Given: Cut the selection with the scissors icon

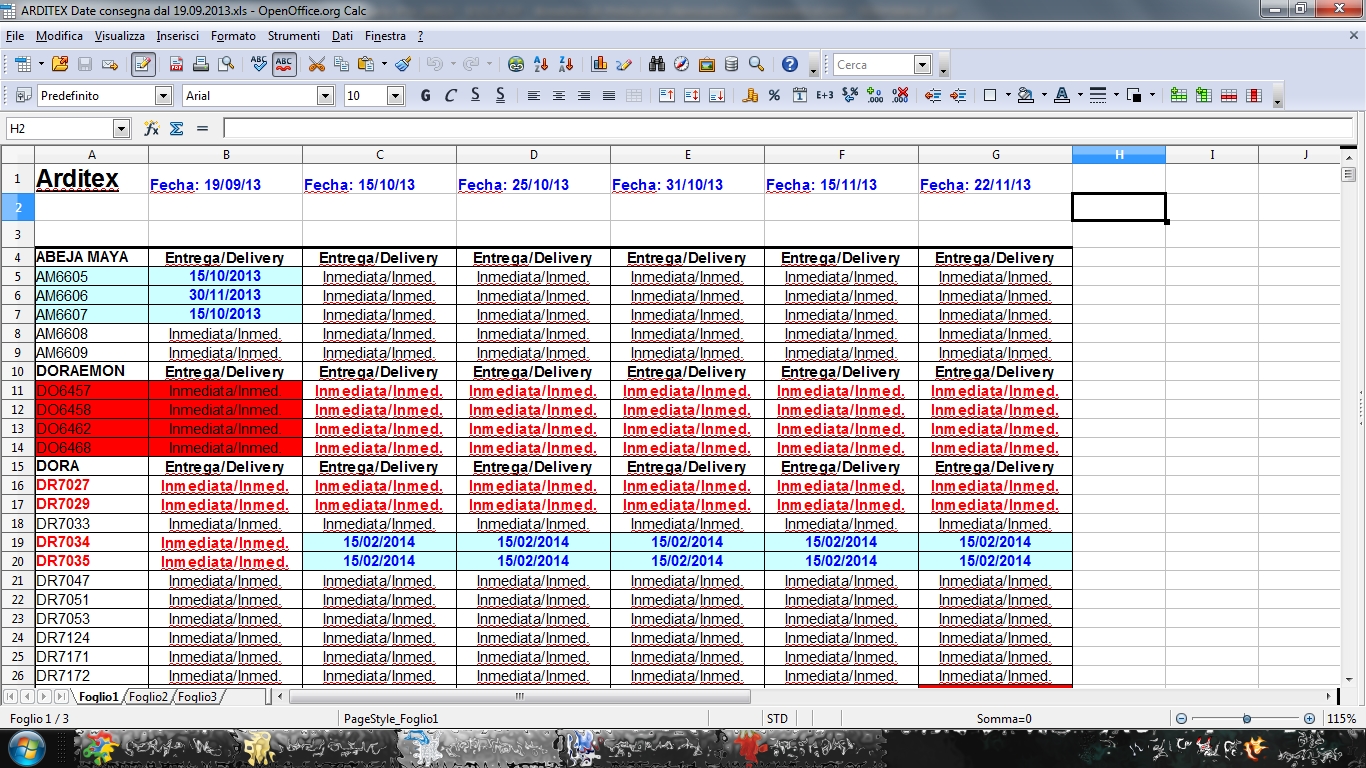Looking at the screenshot, I should click(317, 65).
